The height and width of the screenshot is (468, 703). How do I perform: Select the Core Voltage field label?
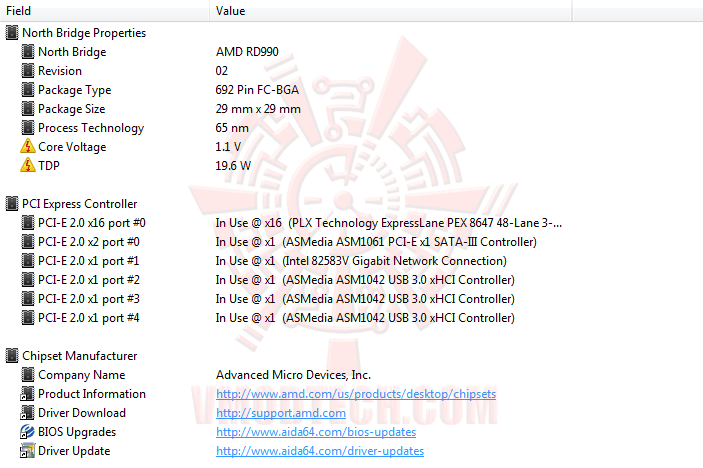pyautogui.click(x=72, y=147)
